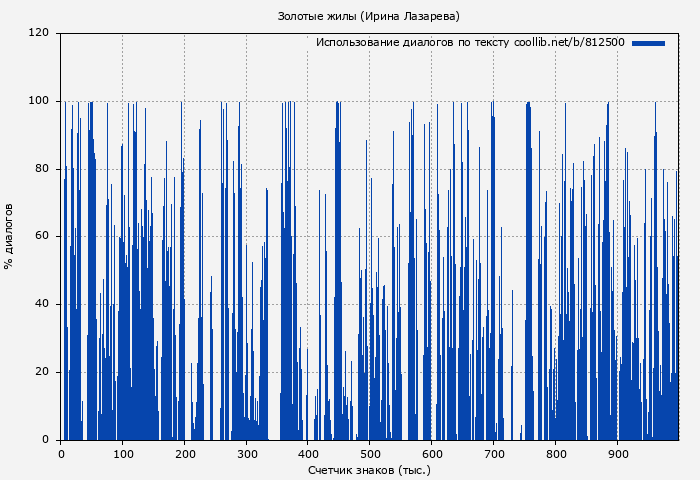Click the x-axis tick label 900

(619, 454)
